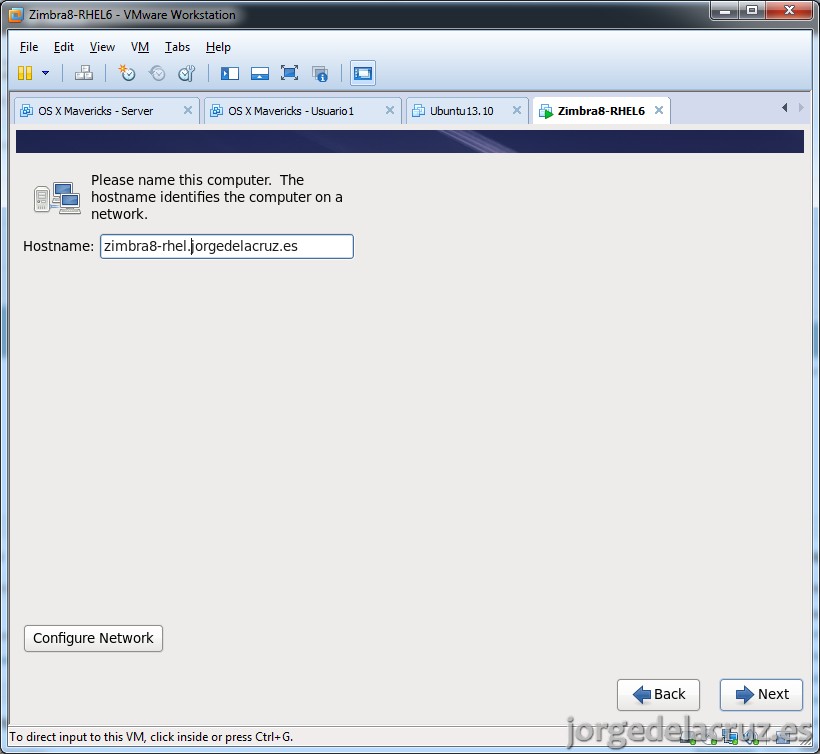Click the Configure Network button
The image size is (820, 754).
pos(93,638)
